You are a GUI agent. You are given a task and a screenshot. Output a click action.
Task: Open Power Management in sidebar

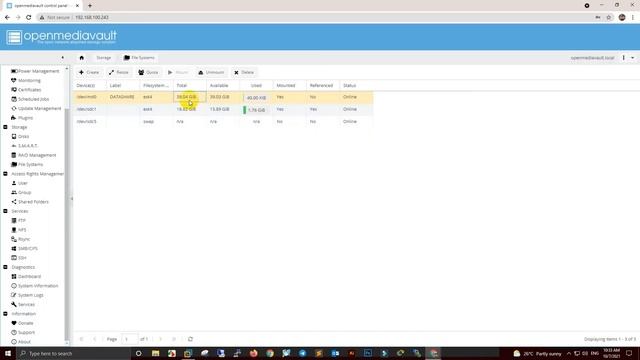(35, 71)
